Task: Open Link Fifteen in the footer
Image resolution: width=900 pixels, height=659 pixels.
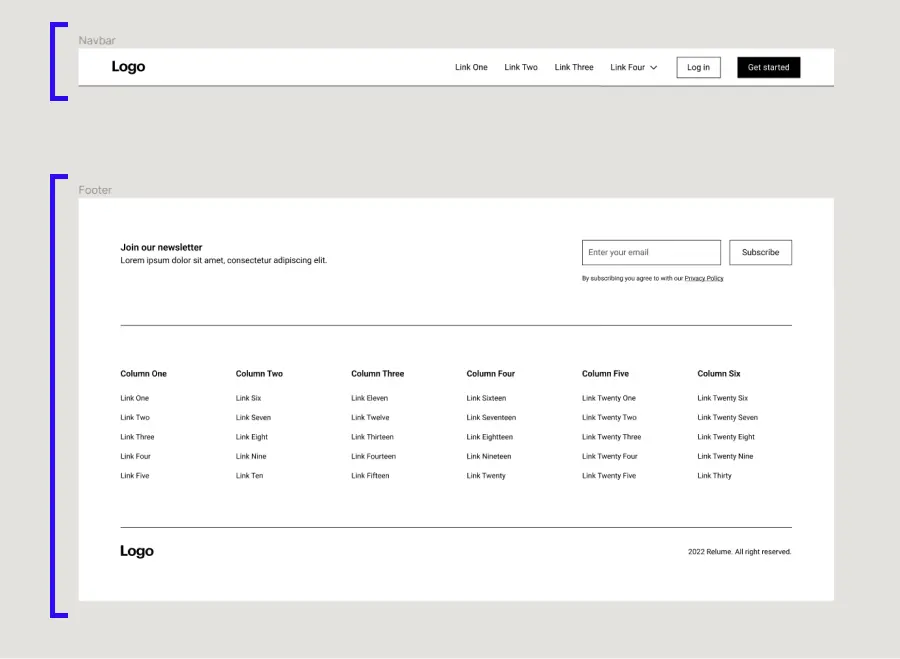Action: (x=370, y=476)
